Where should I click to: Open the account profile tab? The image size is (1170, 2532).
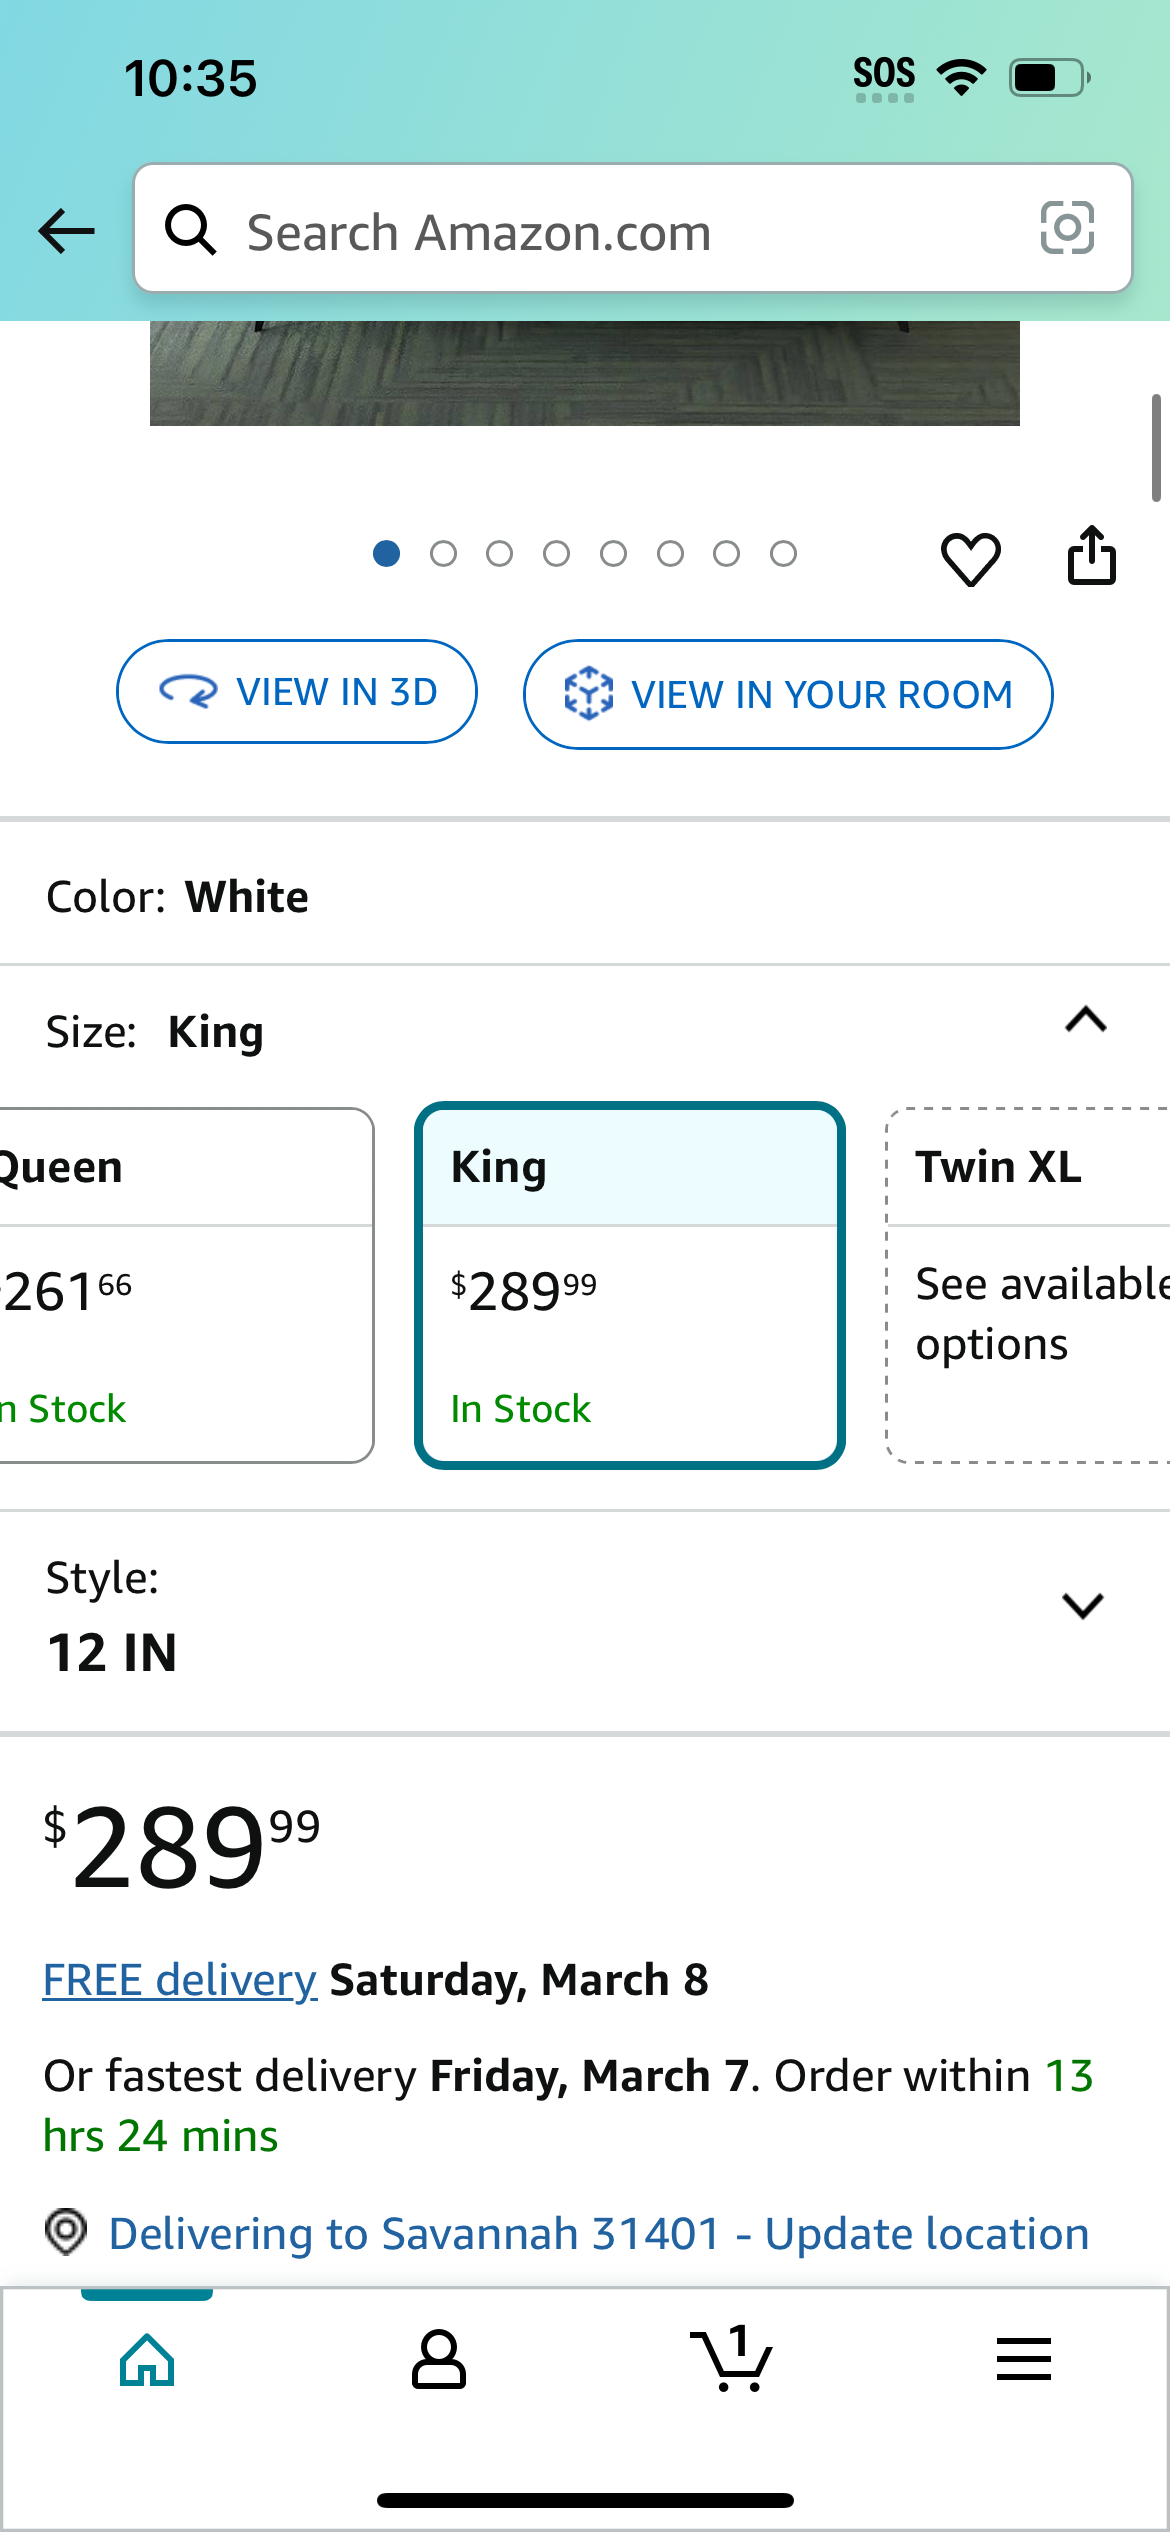[439, 2360]
